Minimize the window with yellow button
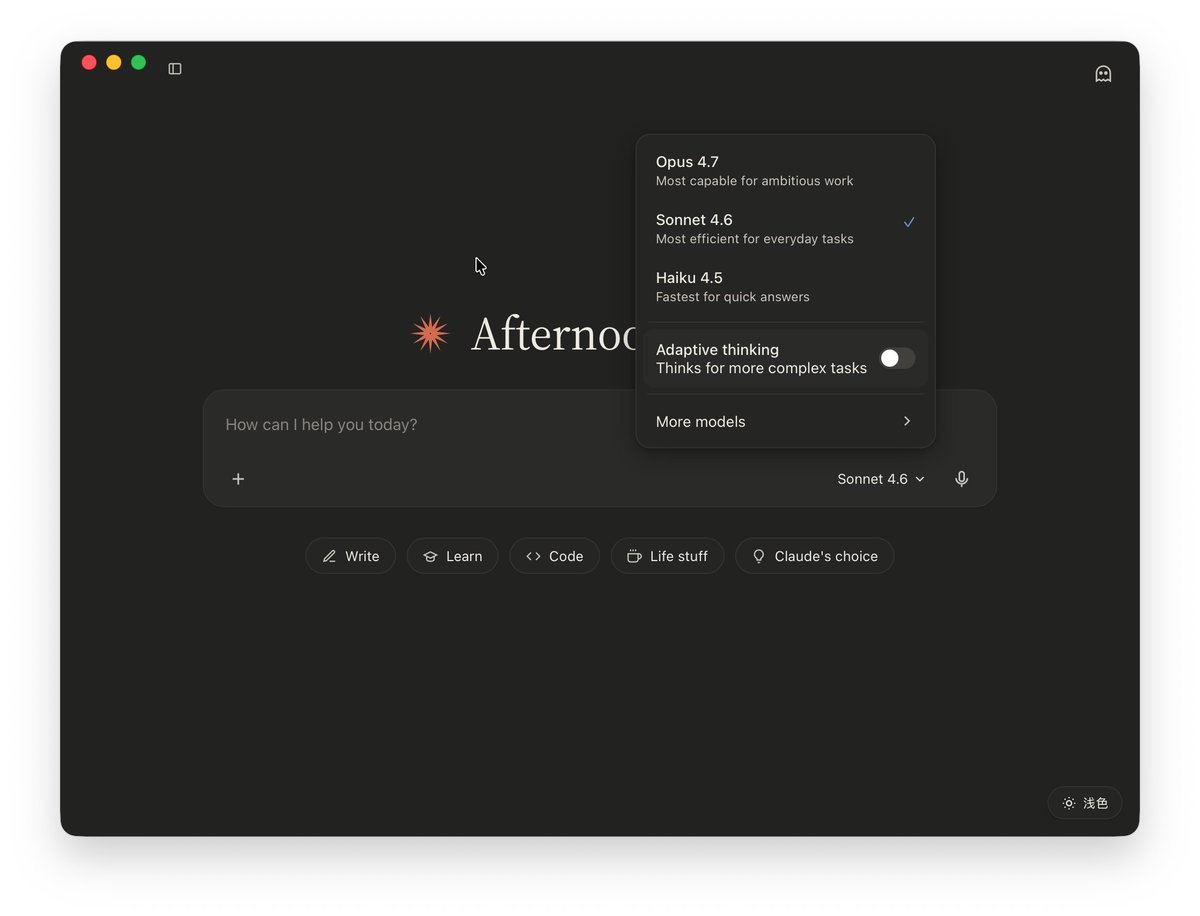The image size is (1200, 916). click(x=114, y=62)
